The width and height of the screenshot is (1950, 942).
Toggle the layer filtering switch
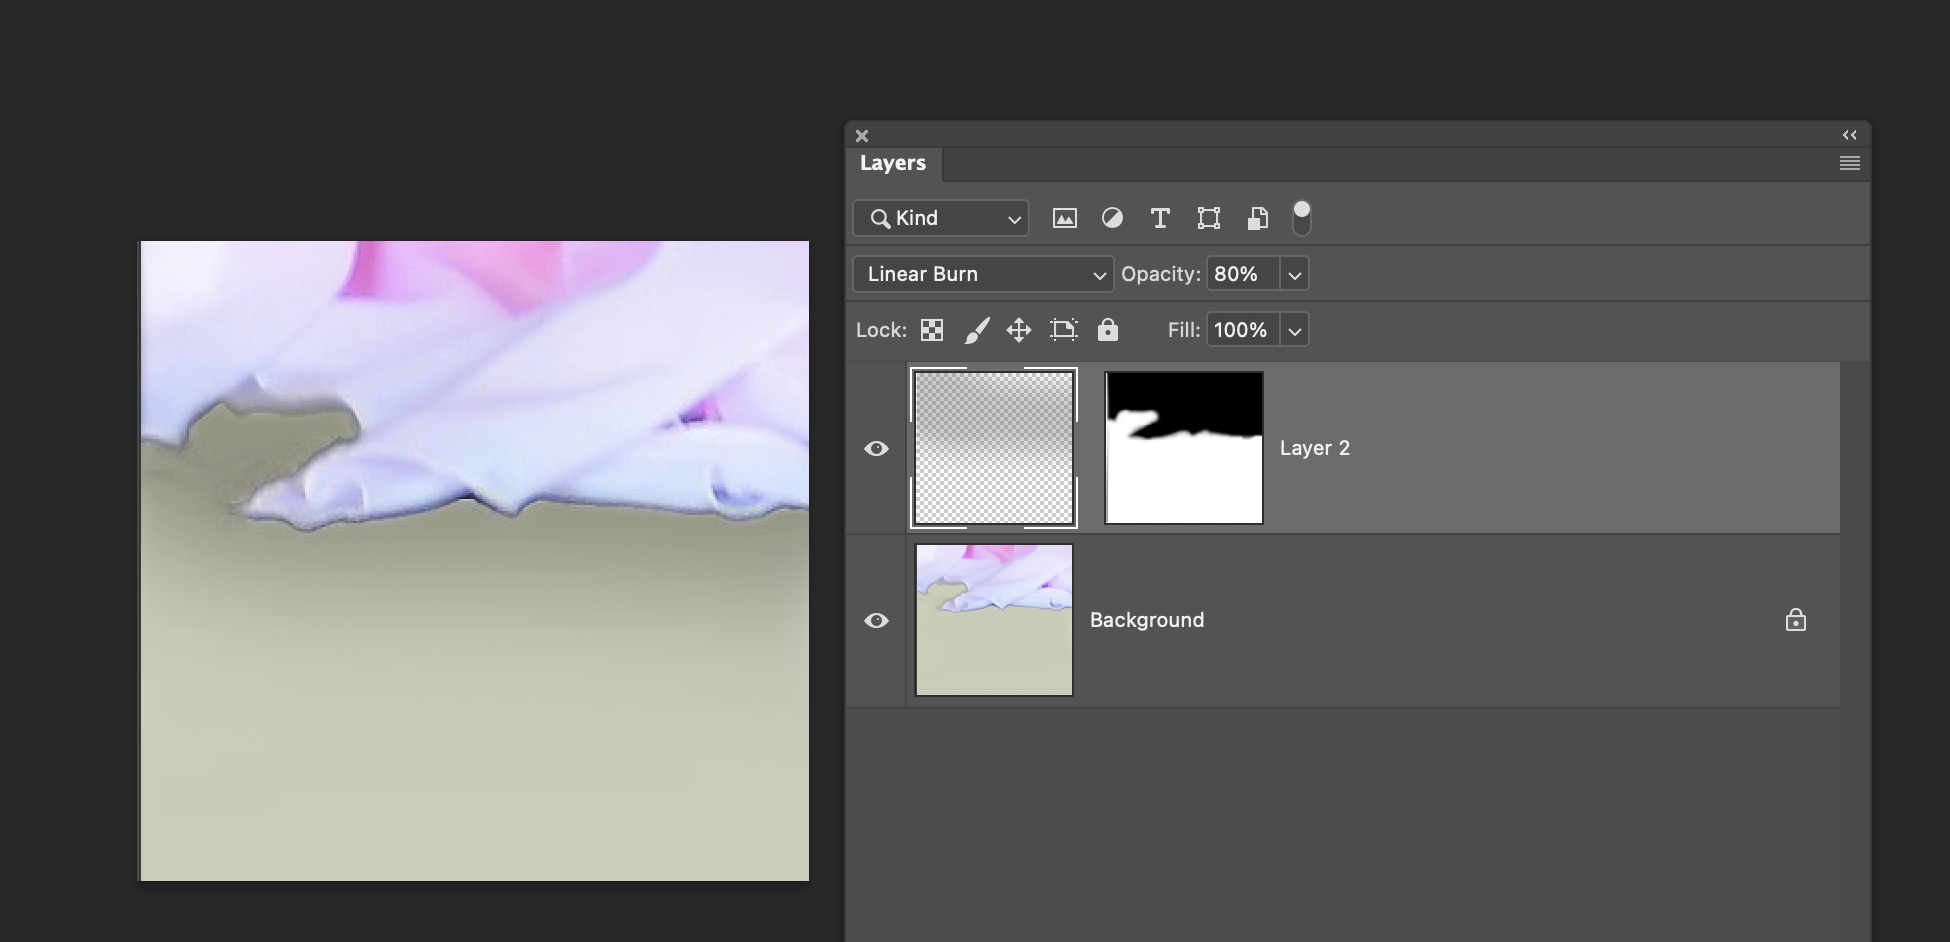[x=1301, y=218]
